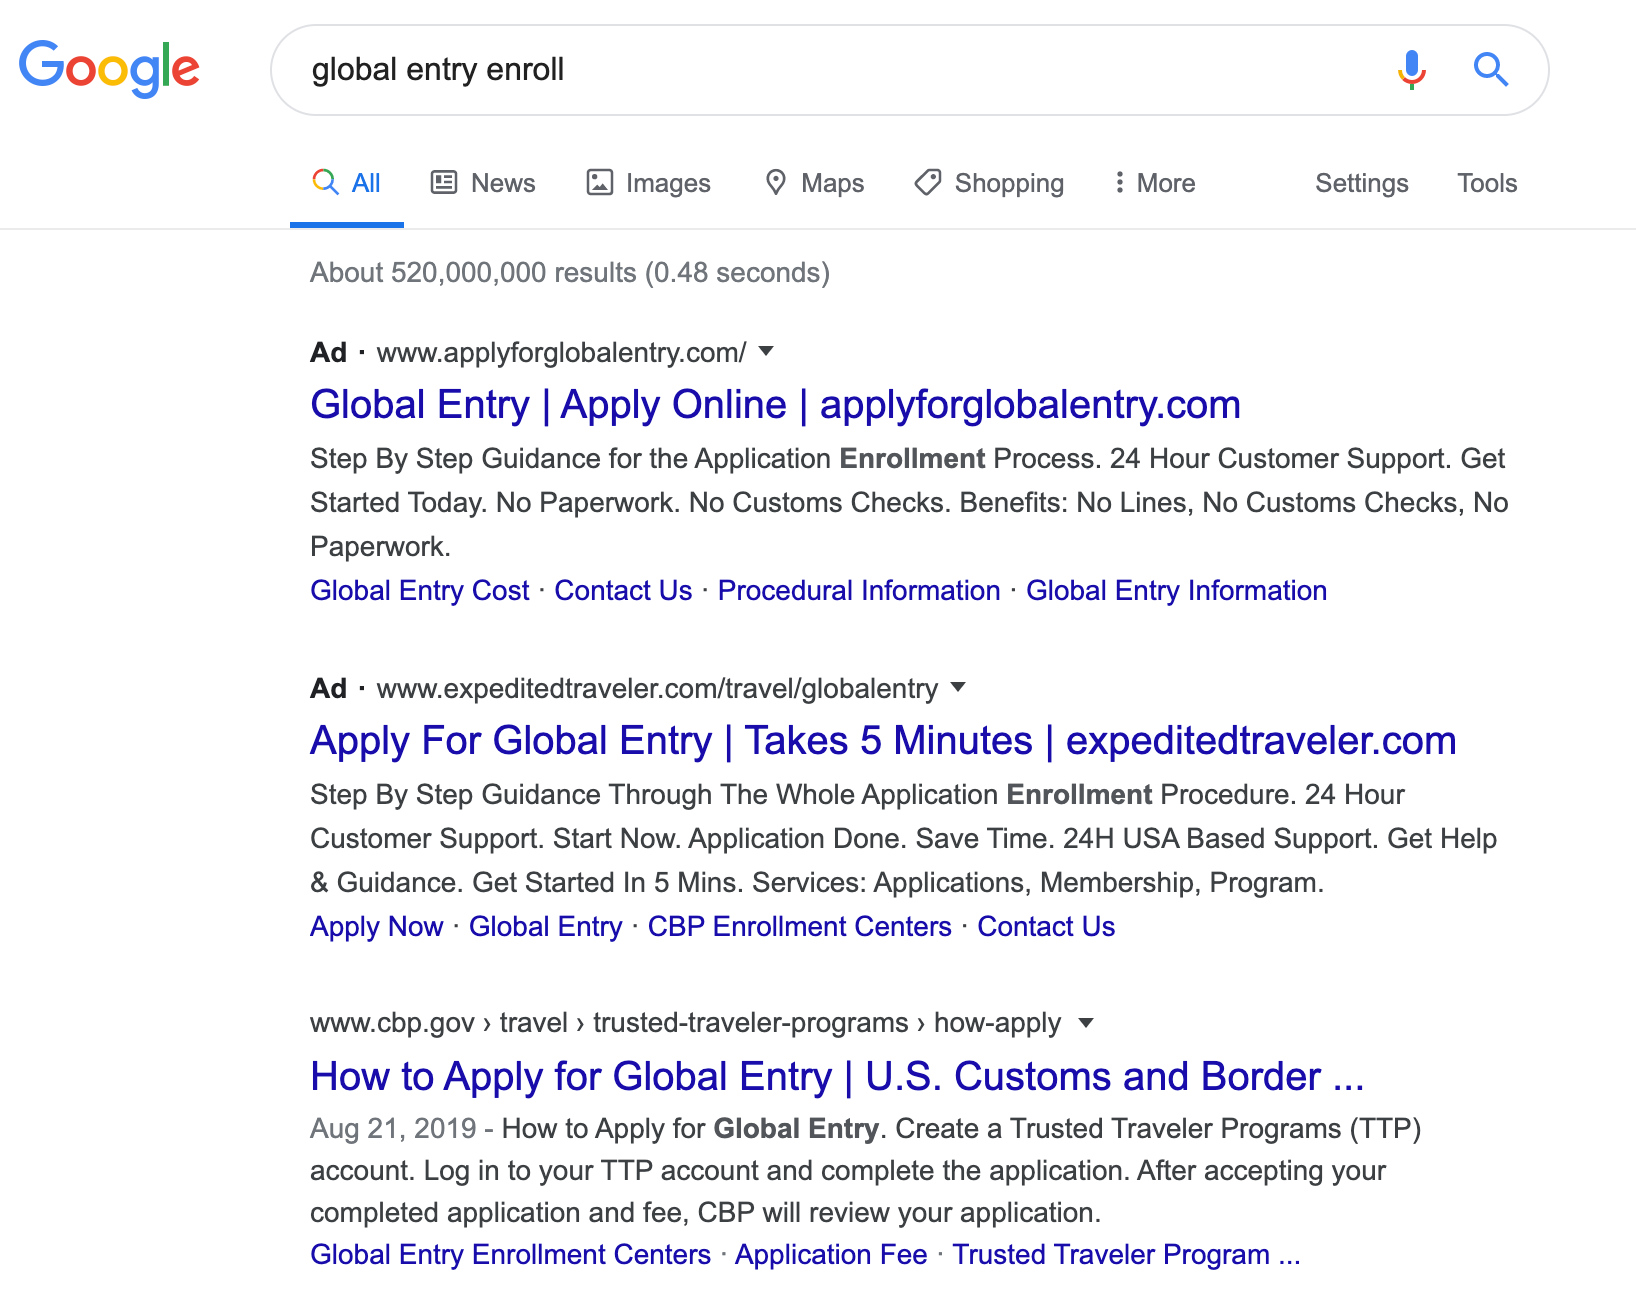Open the Maps tab
1636x1316 pixels.
[x=814, y=183]
